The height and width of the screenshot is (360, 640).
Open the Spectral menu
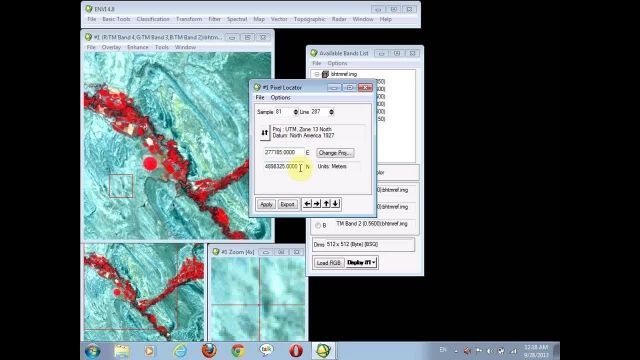[x=237, y=19]
